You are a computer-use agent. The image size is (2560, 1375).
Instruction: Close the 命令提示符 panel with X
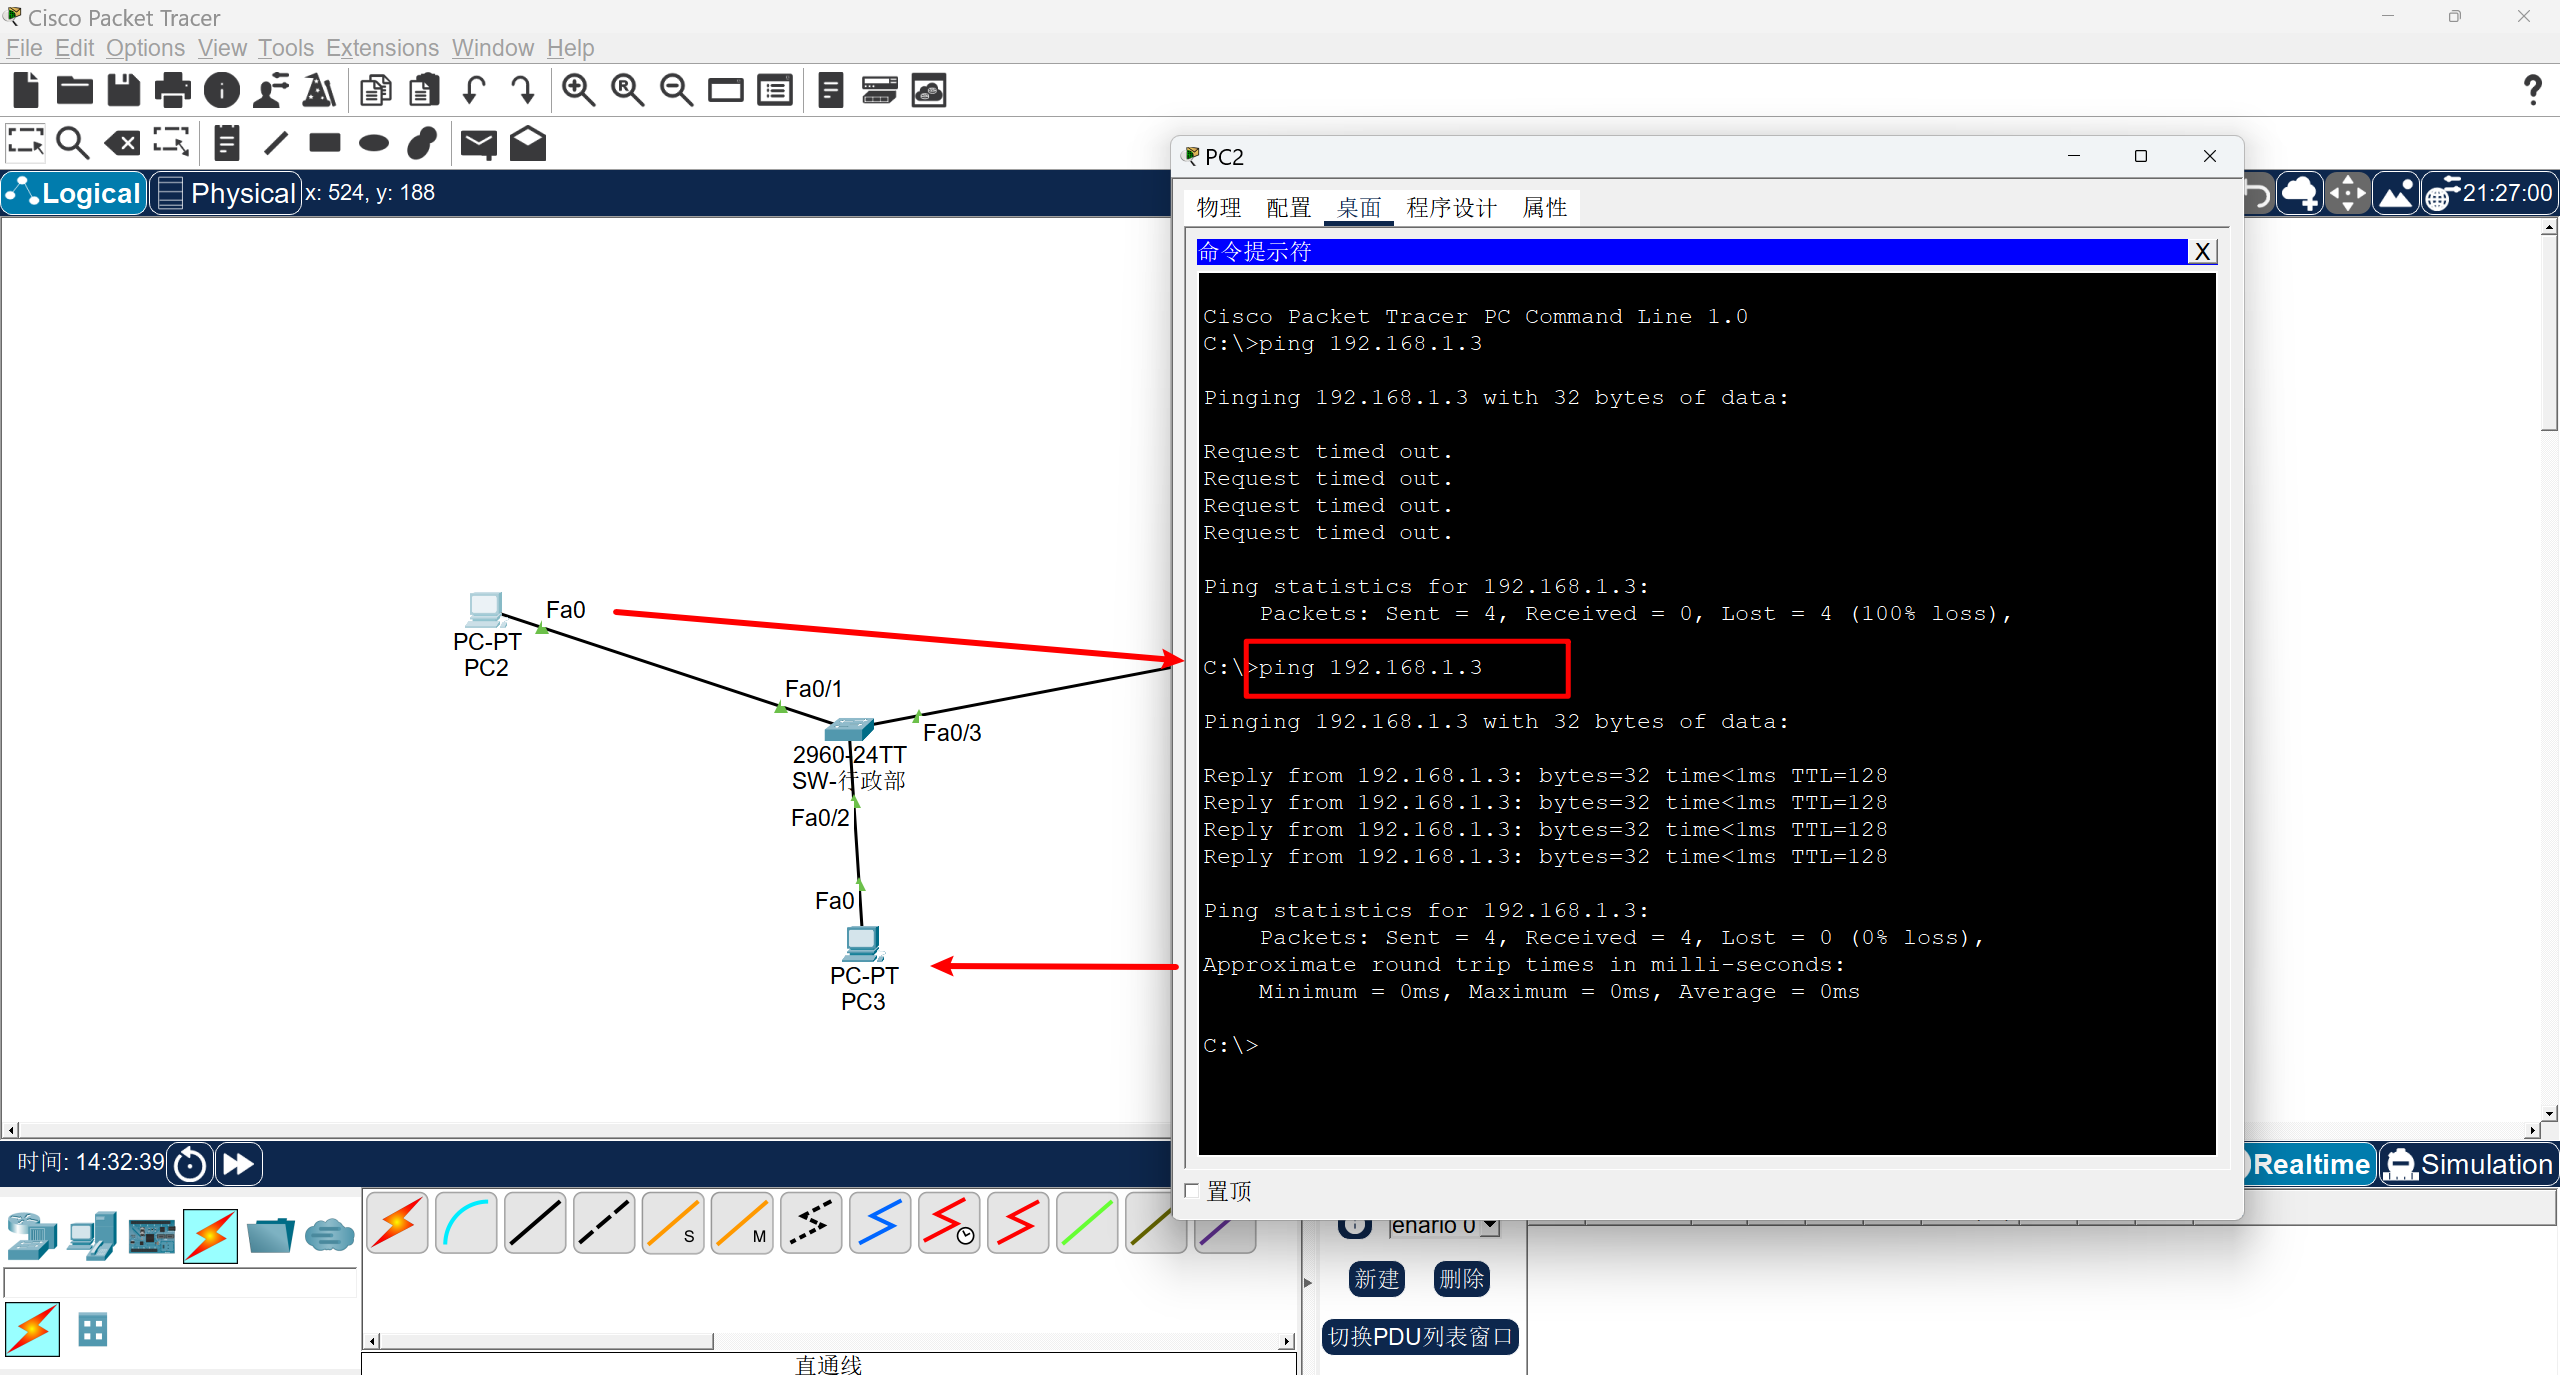[2202, 252]
